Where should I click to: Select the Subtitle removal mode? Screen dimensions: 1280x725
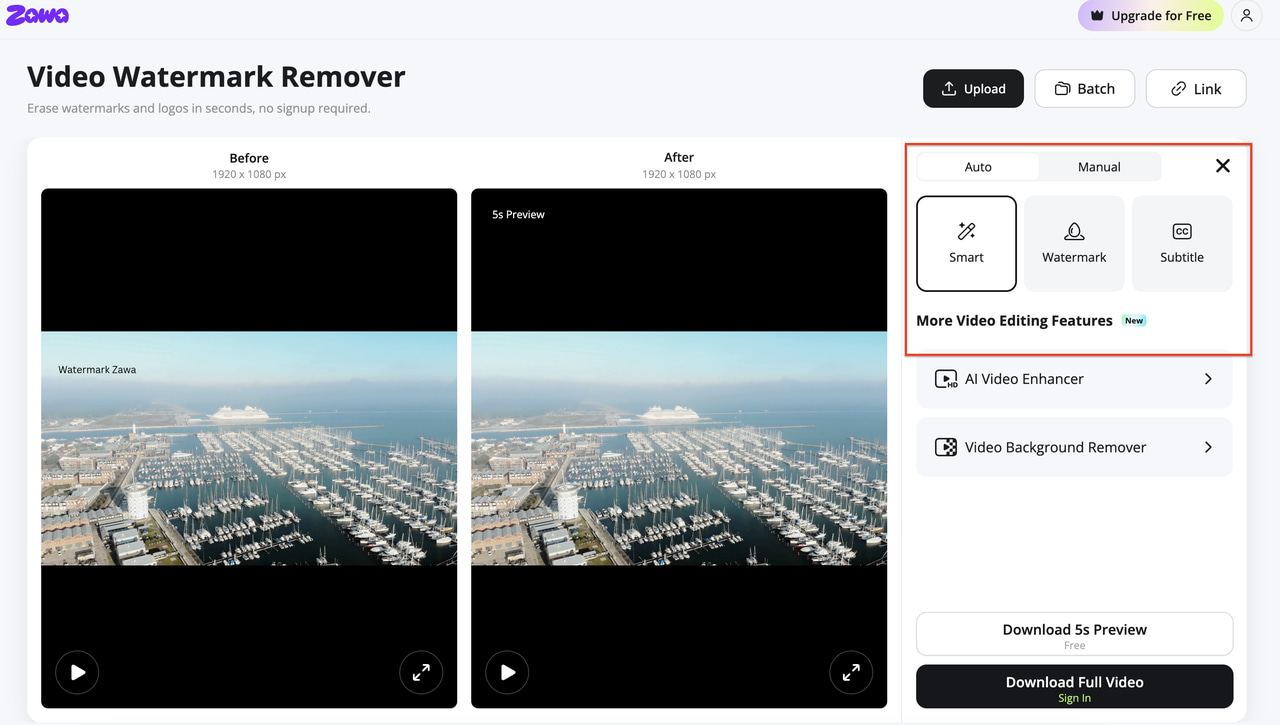coord(1182,243)
